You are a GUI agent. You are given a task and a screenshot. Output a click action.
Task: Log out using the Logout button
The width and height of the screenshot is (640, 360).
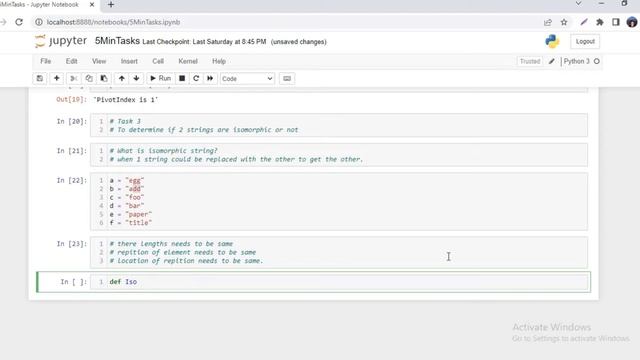coord(585,42)
